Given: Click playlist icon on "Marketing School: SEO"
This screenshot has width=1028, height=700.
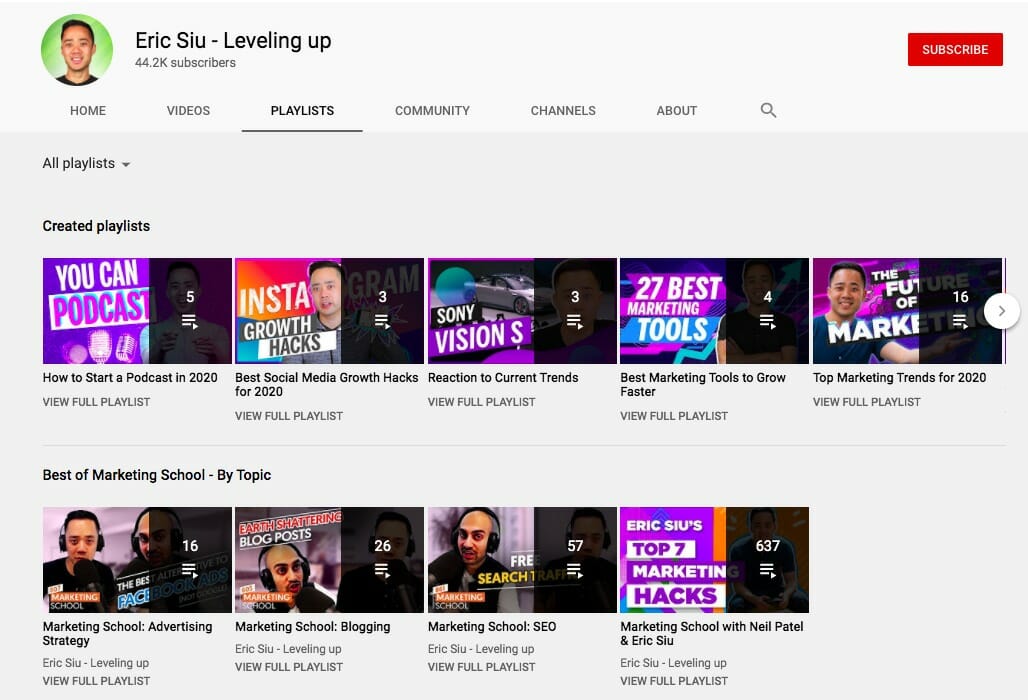Looking at the screenshot, I should tap(574, 568).
